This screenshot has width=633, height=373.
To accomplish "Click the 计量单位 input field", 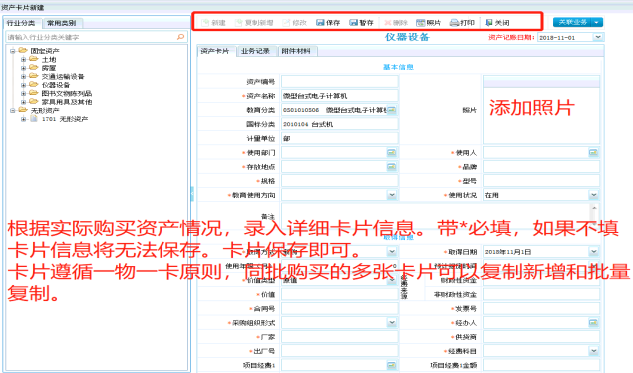I will coord(340,138).
